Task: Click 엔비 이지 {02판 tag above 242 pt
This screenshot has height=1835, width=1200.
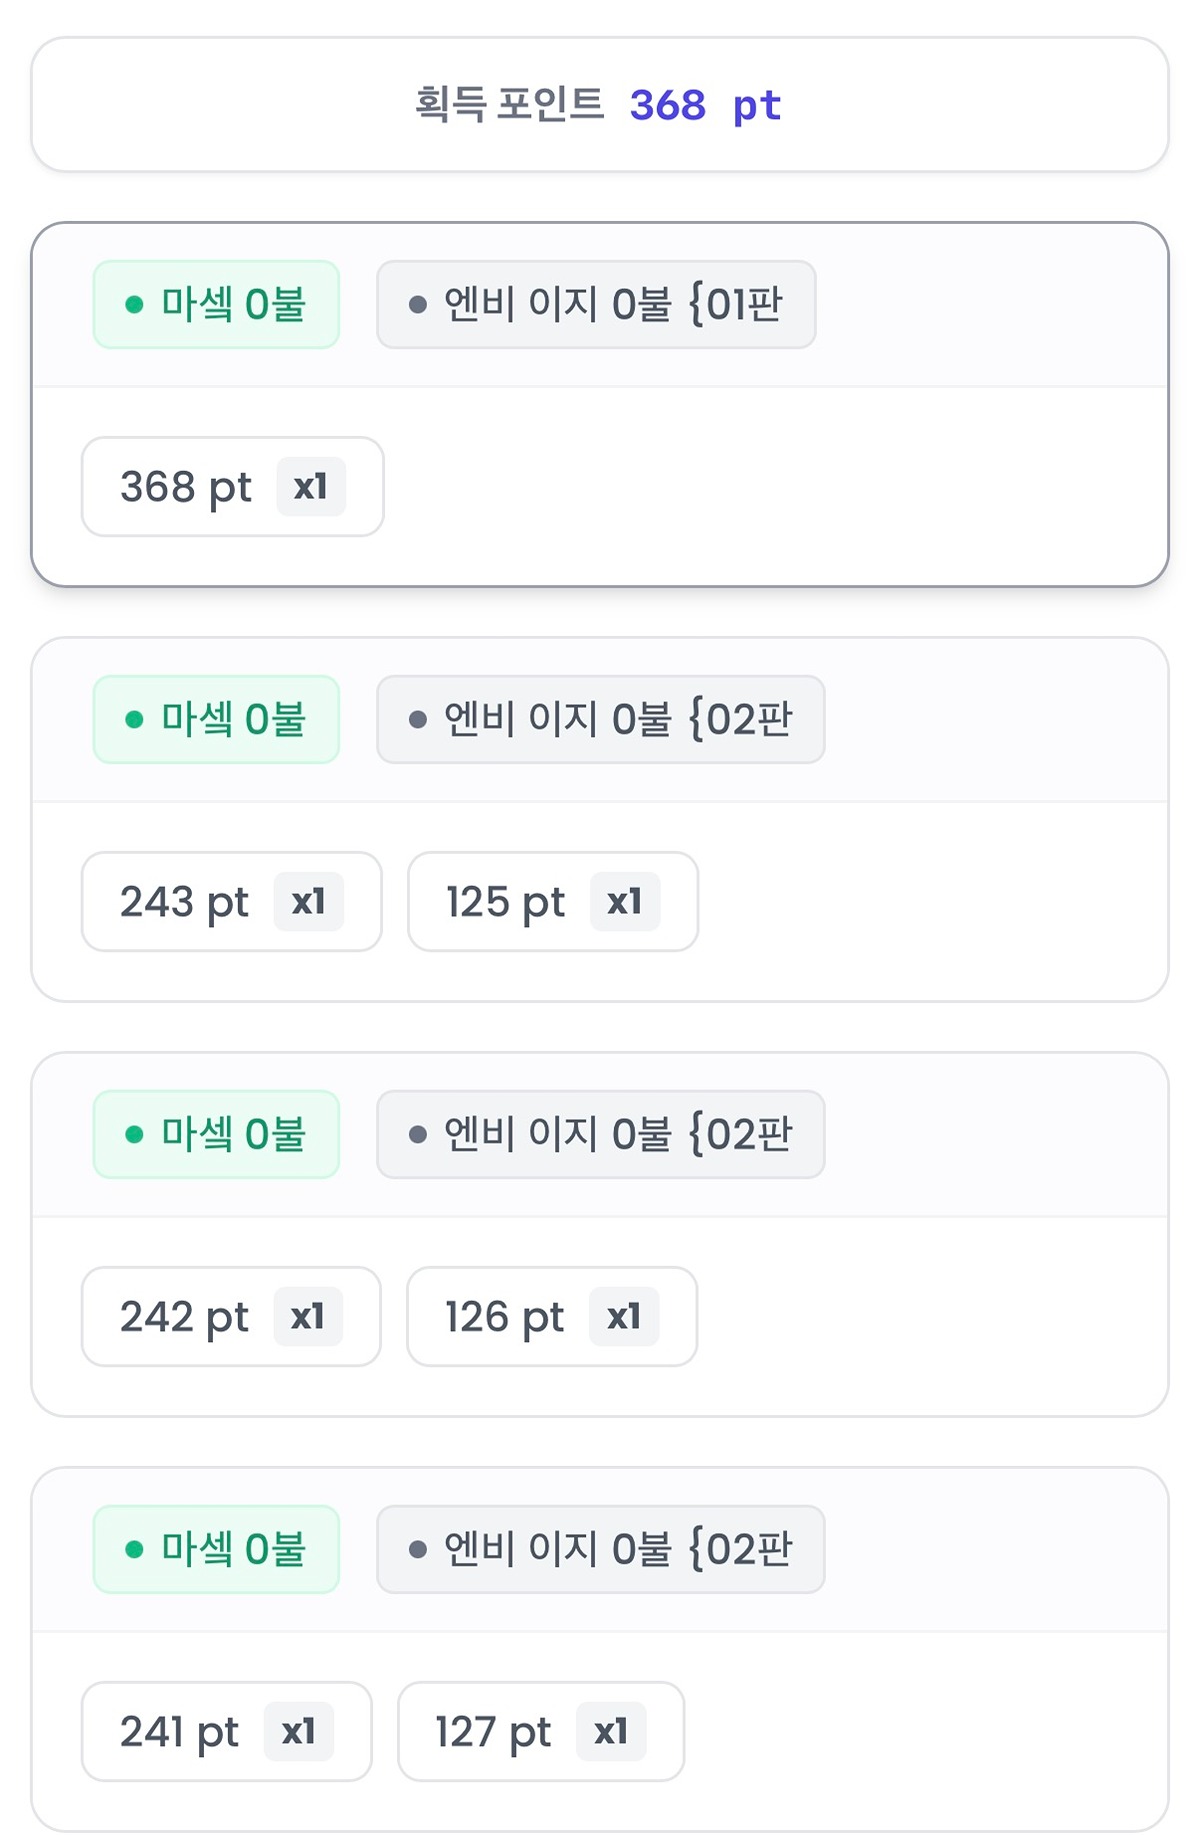Action: click(600, 1135)
